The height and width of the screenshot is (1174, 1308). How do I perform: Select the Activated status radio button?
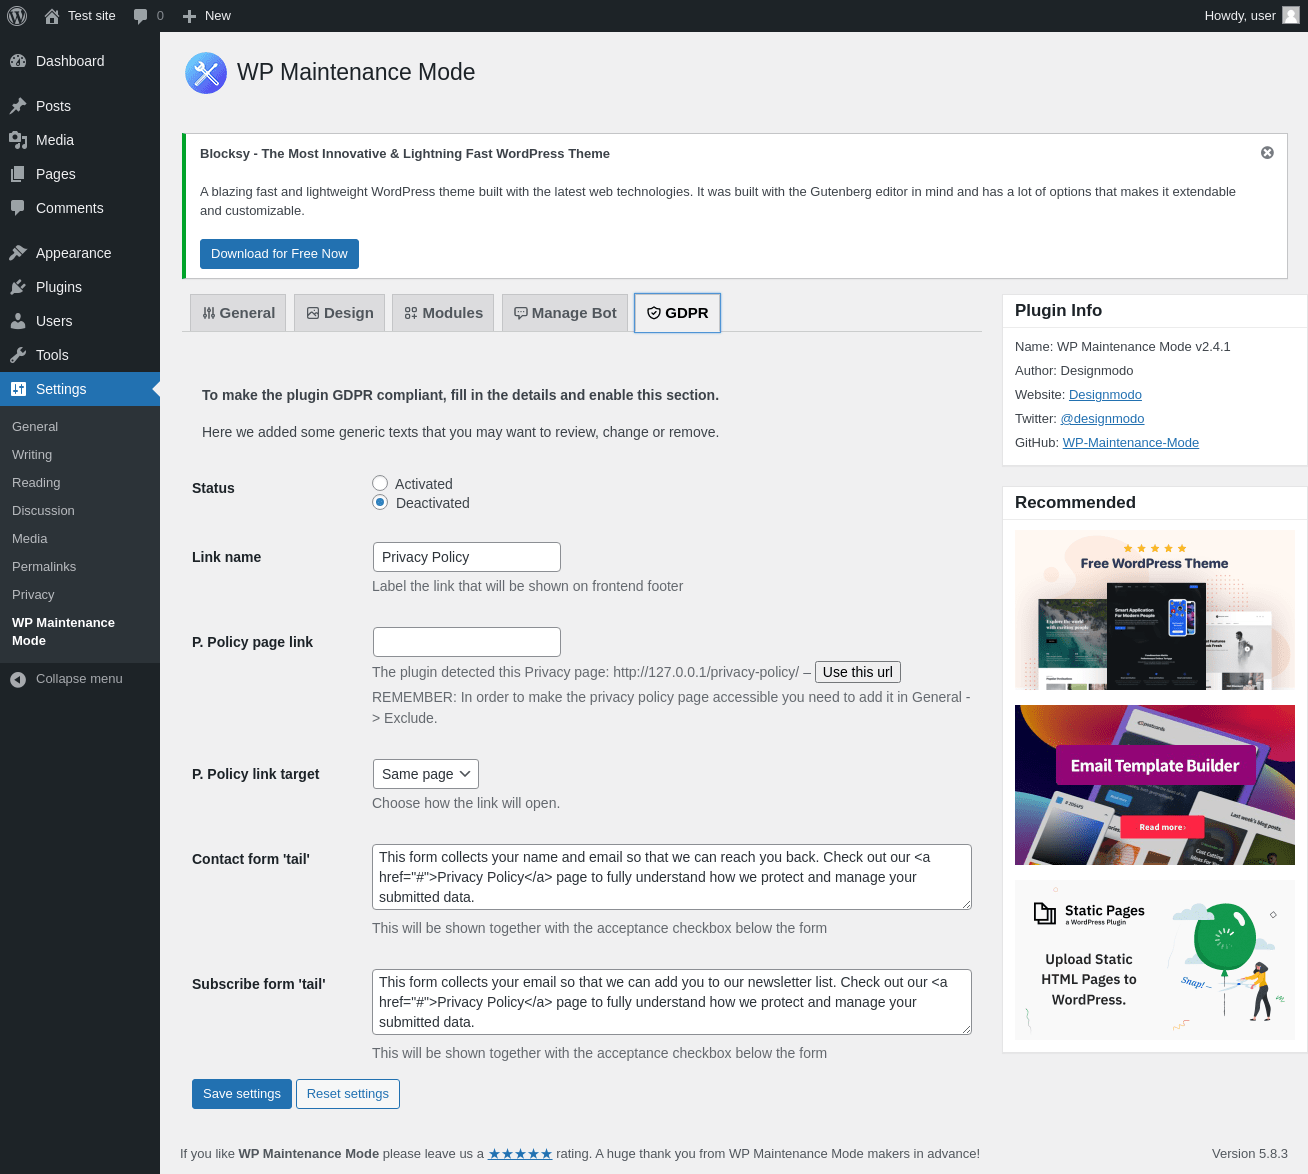click(380, 484)
